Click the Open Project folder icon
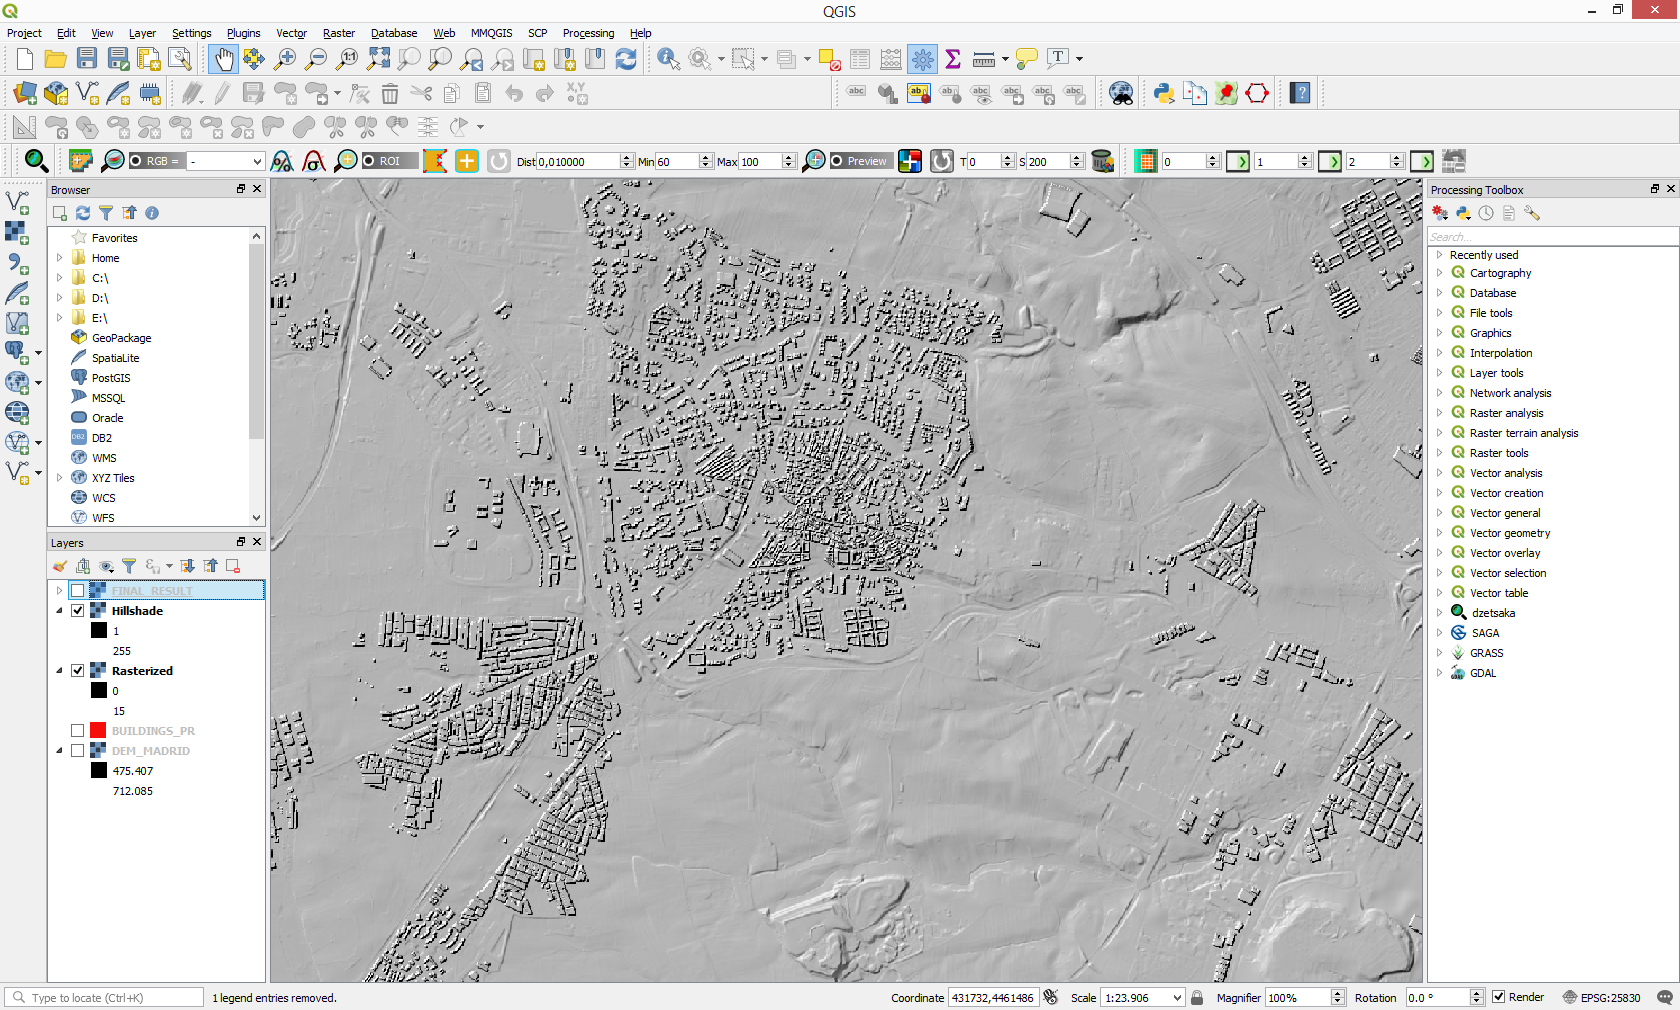Image resolution: width=1680 pixels, height=1010 pixels. 56,60
